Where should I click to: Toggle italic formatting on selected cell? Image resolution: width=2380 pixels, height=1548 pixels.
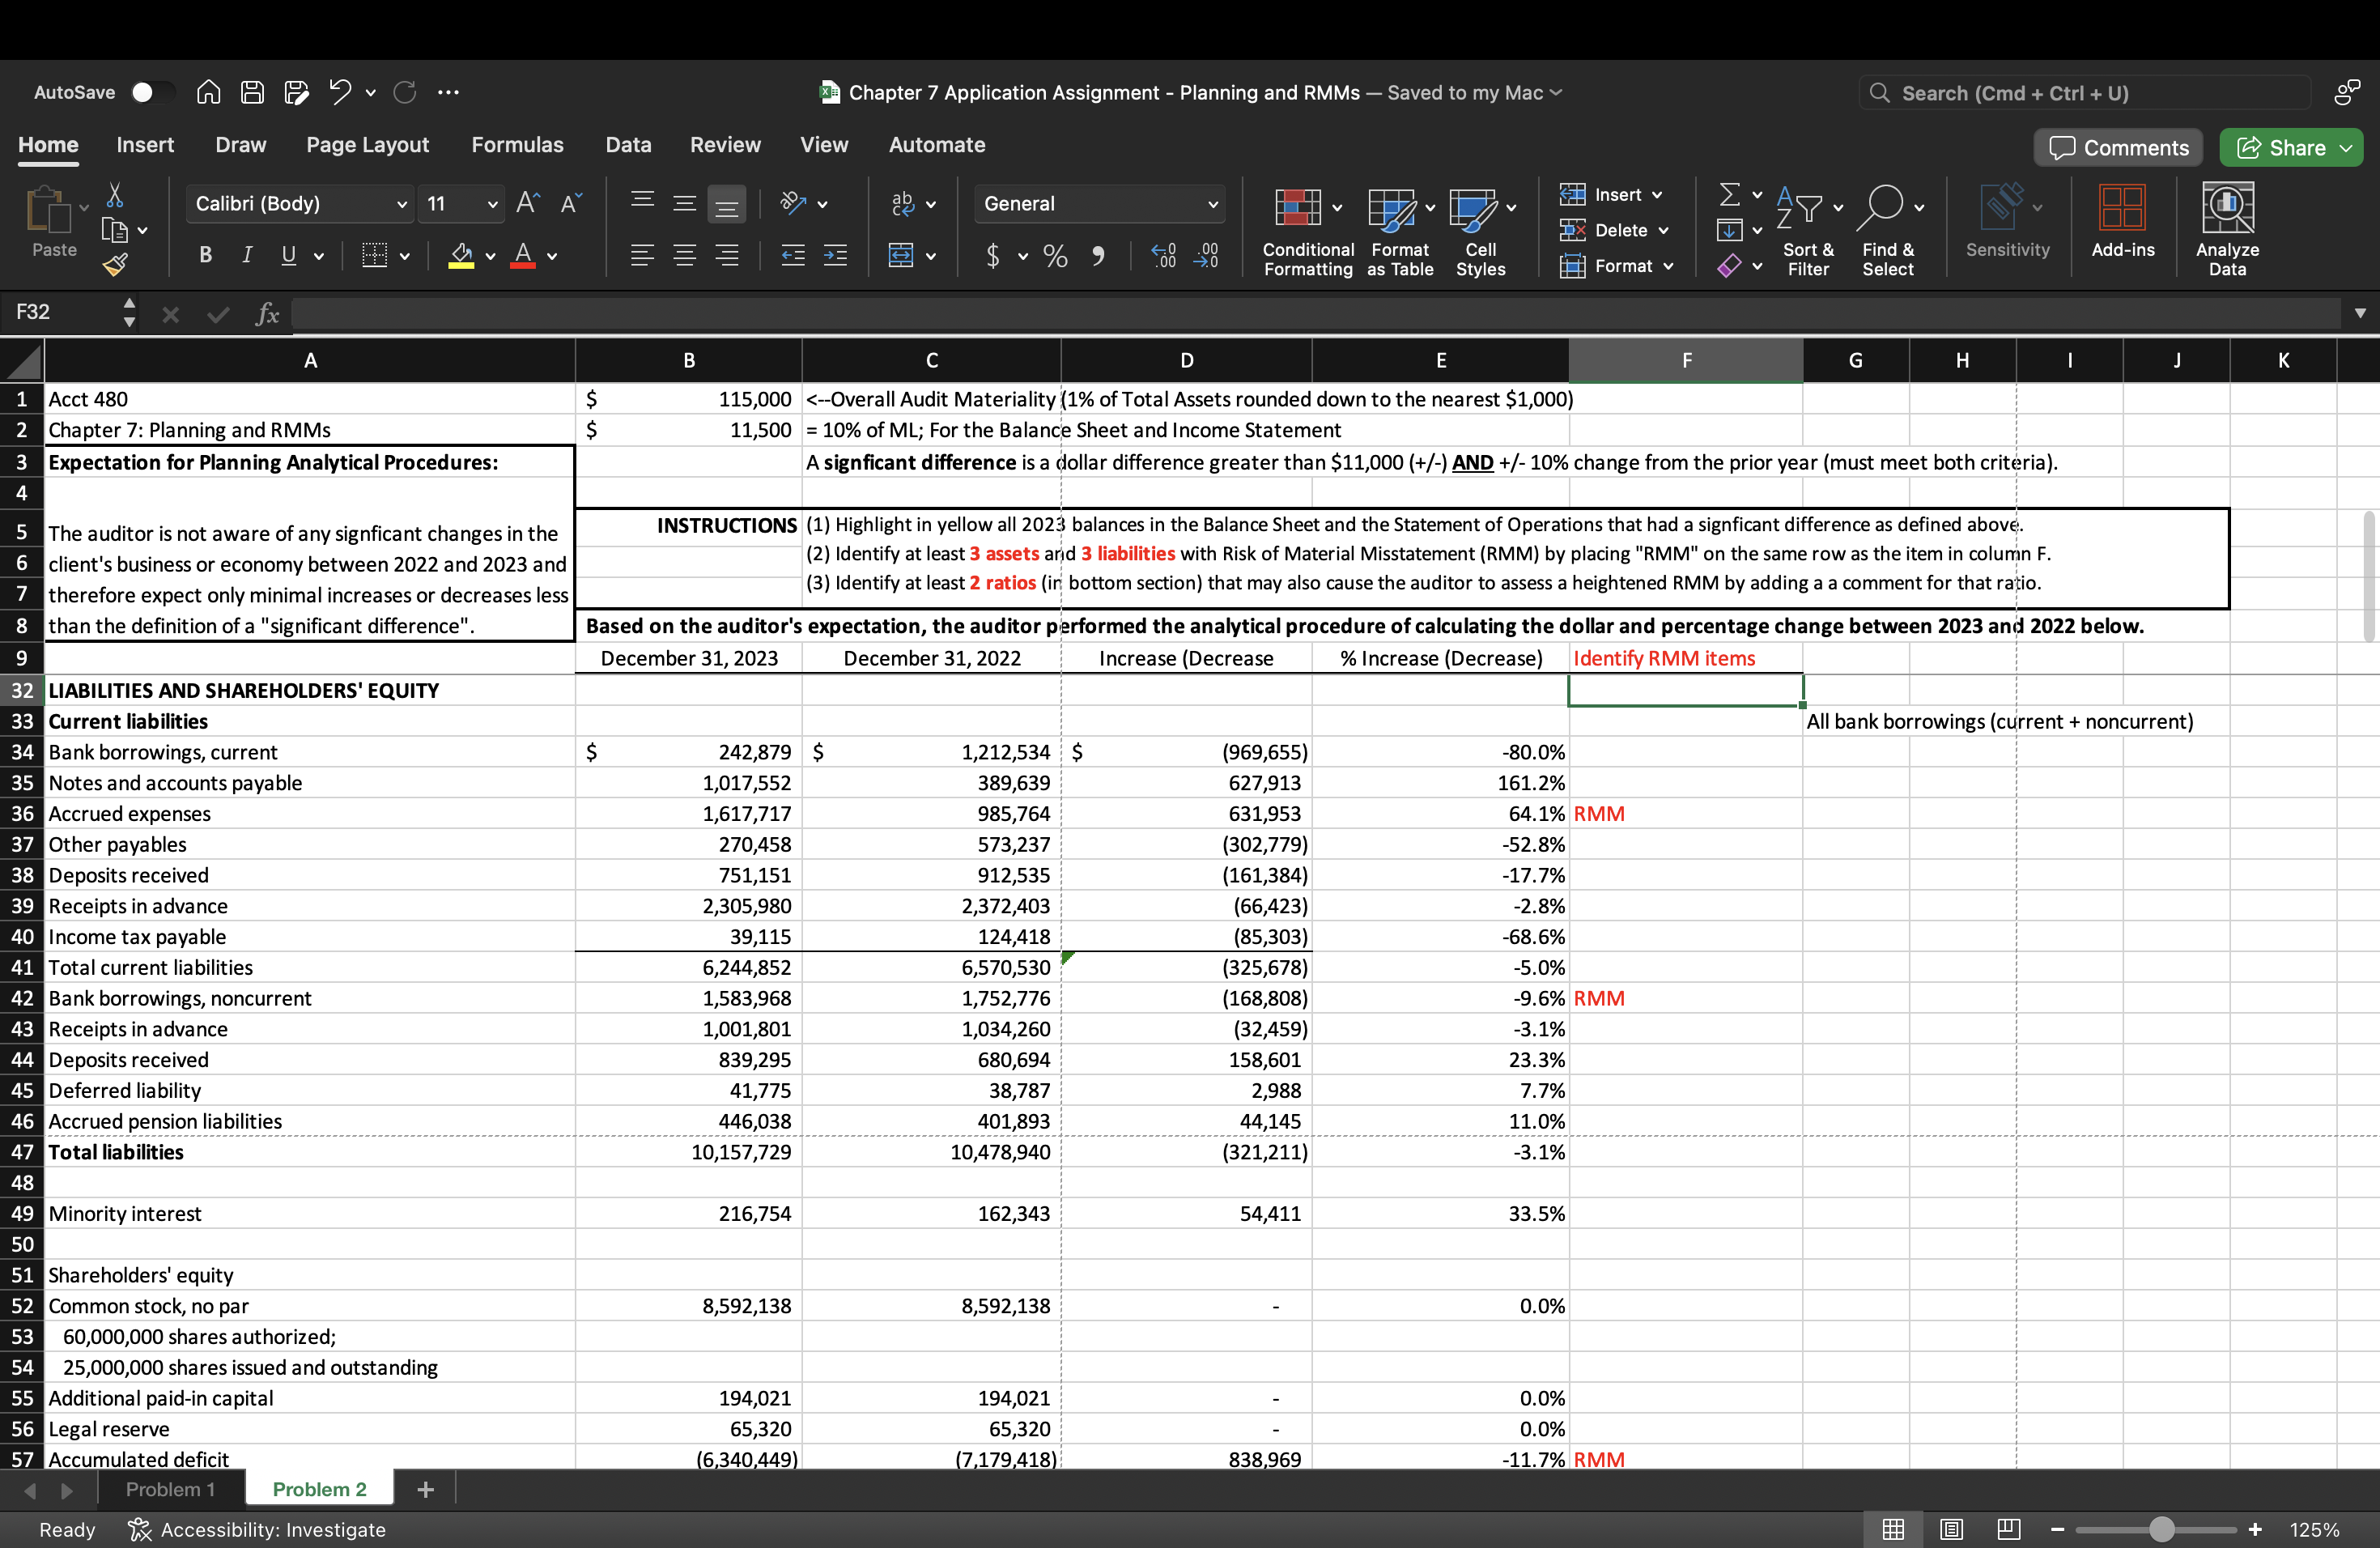(246, 255)
